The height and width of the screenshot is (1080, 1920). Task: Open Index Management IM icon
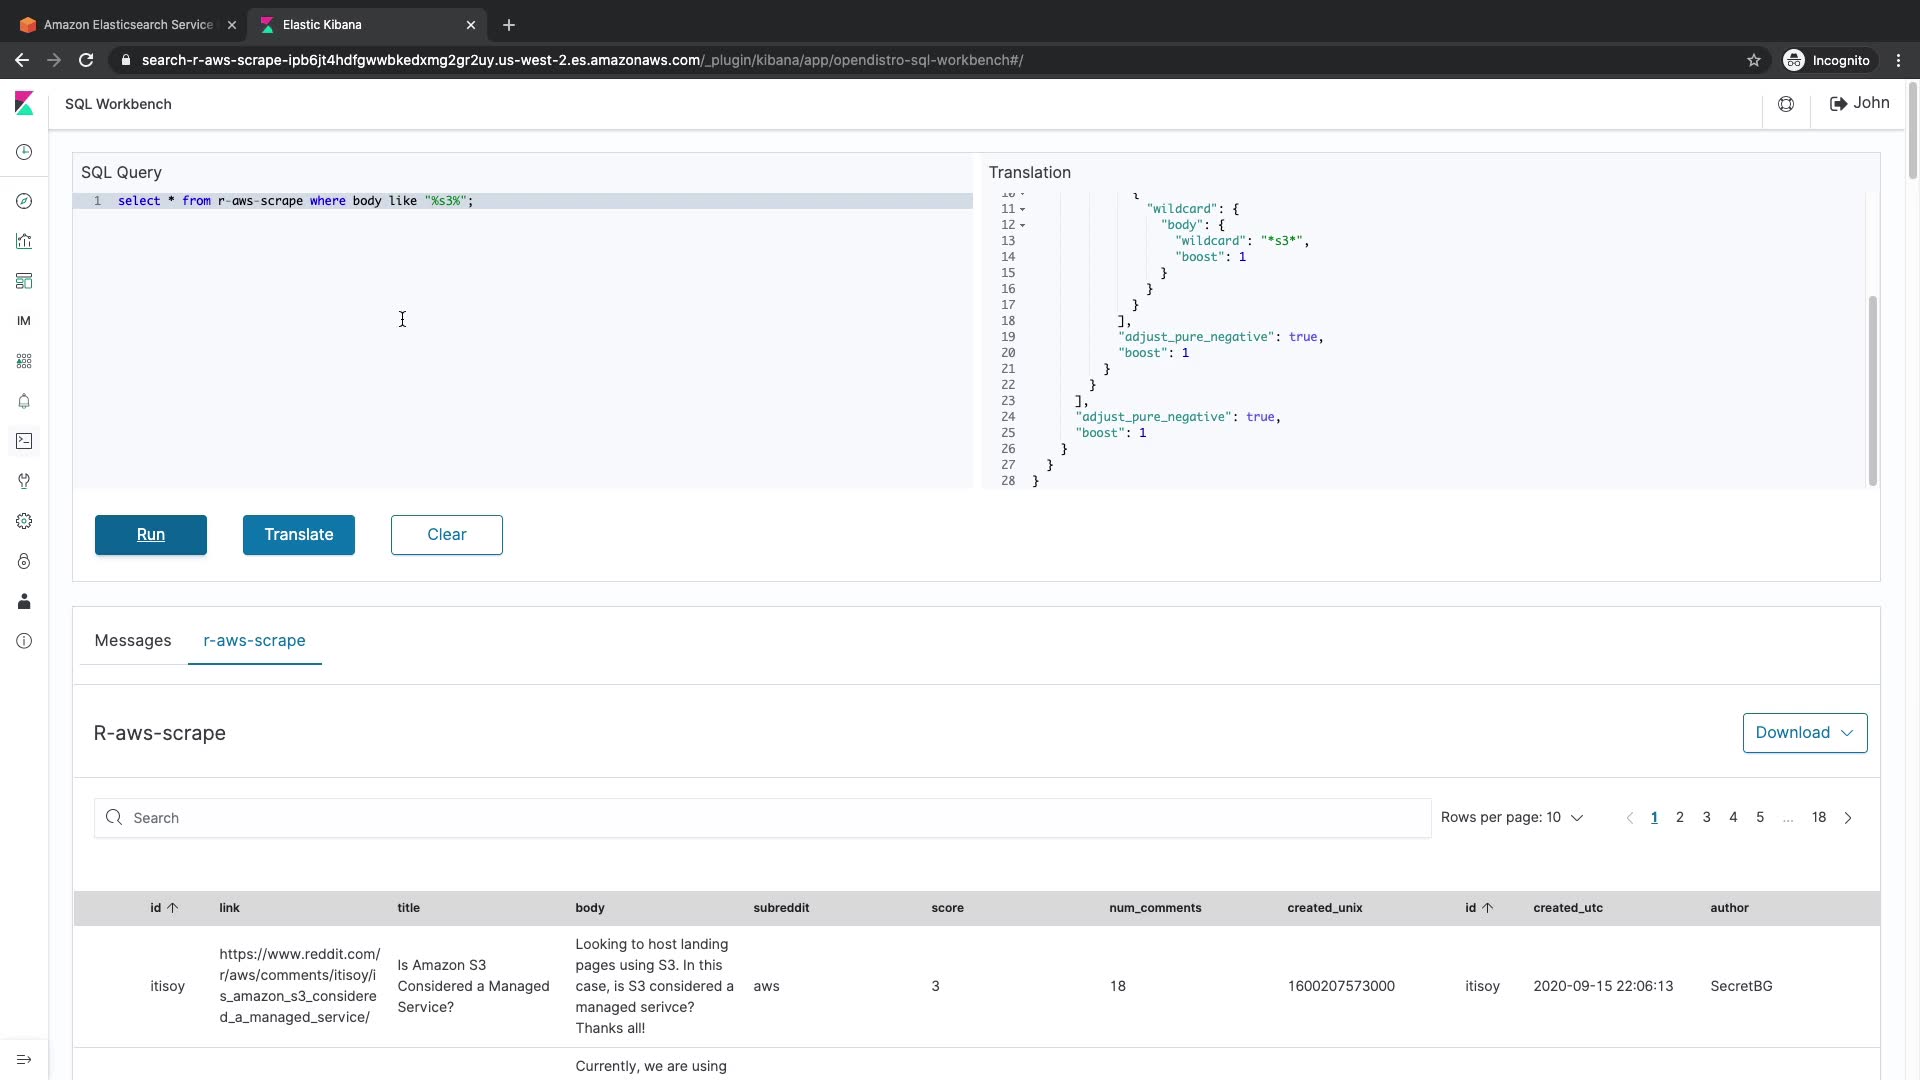[24, 321]
